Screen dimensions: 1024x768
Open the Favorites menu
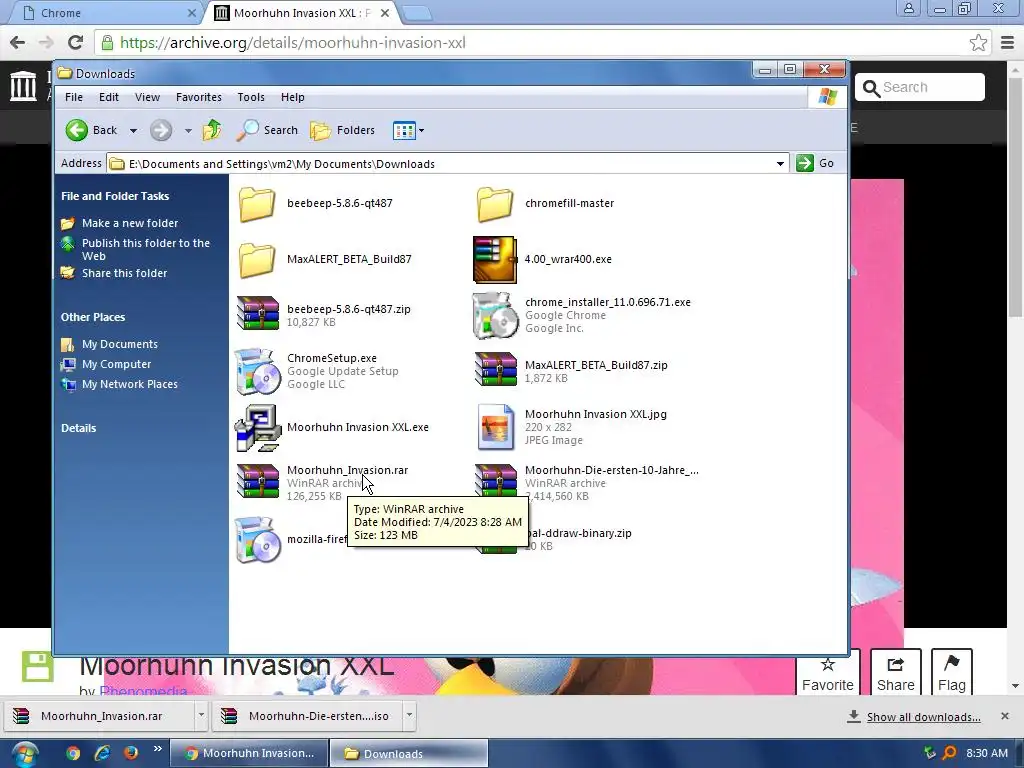(199, 97)
